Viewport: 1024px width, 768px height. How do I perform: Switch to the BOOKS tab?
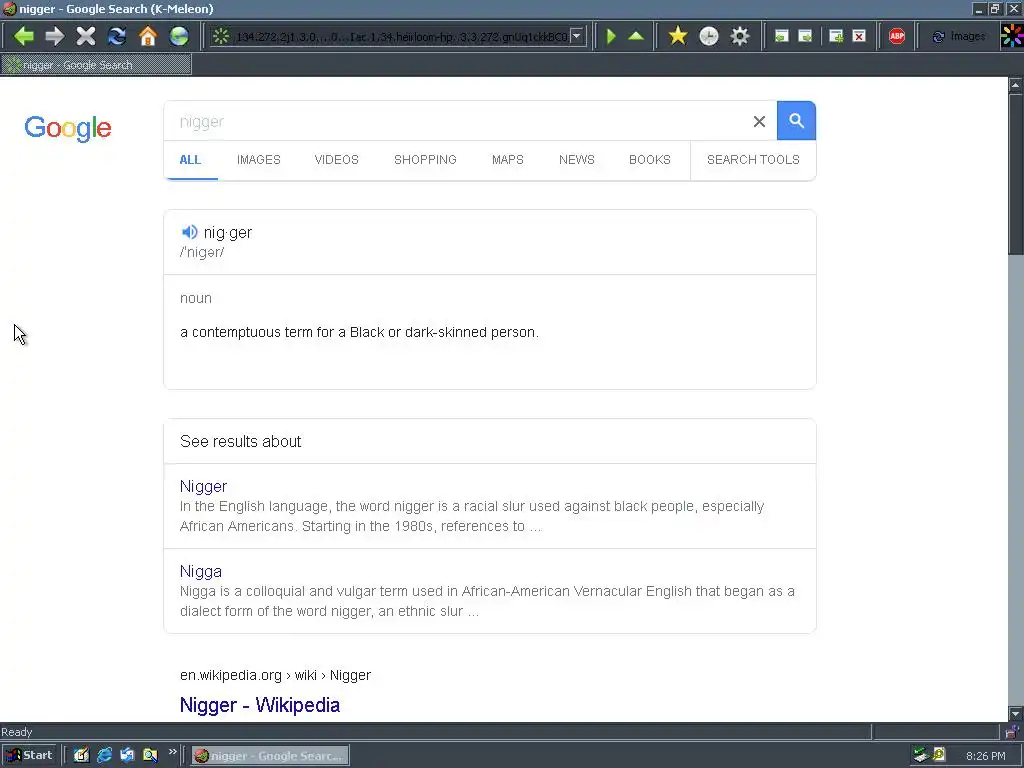pos(650,159)
